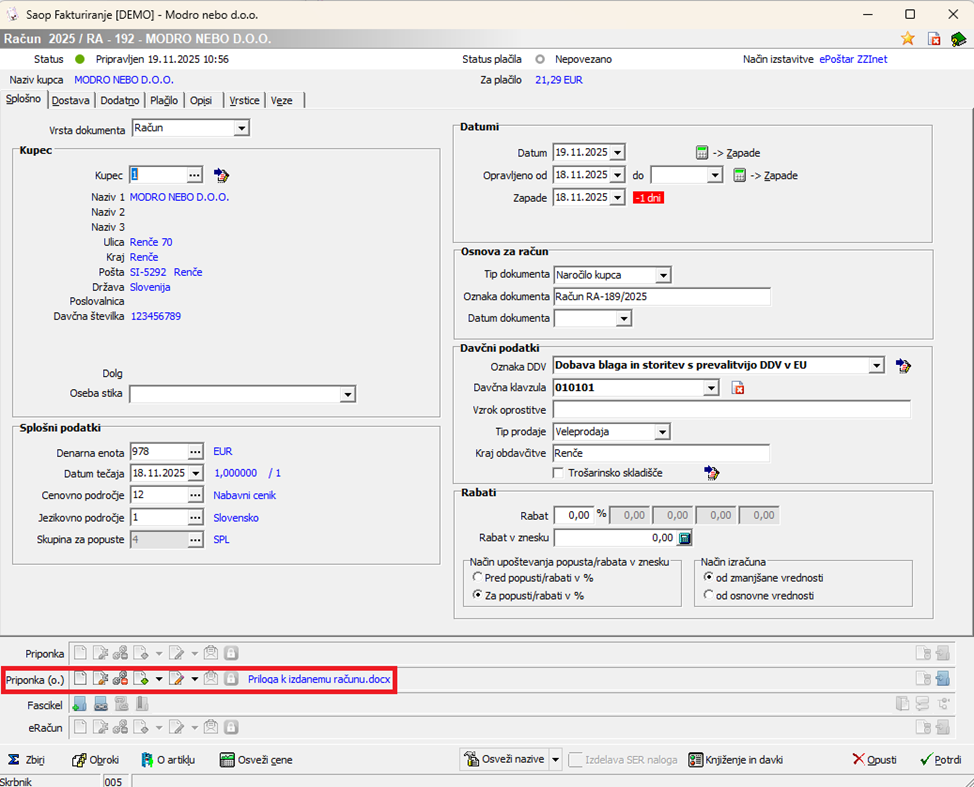Click the add document icon in Priponka (o.) row

(142, 678)
